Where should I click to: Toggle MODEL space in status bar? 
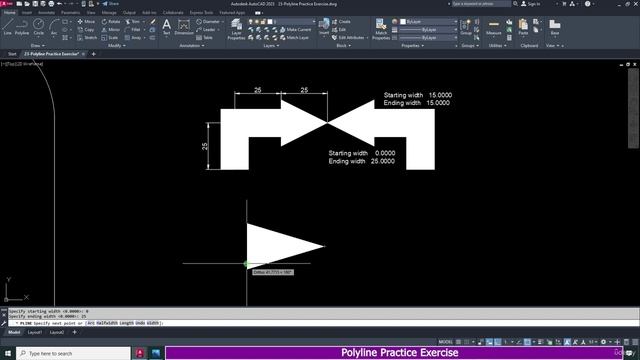[445, 342]
